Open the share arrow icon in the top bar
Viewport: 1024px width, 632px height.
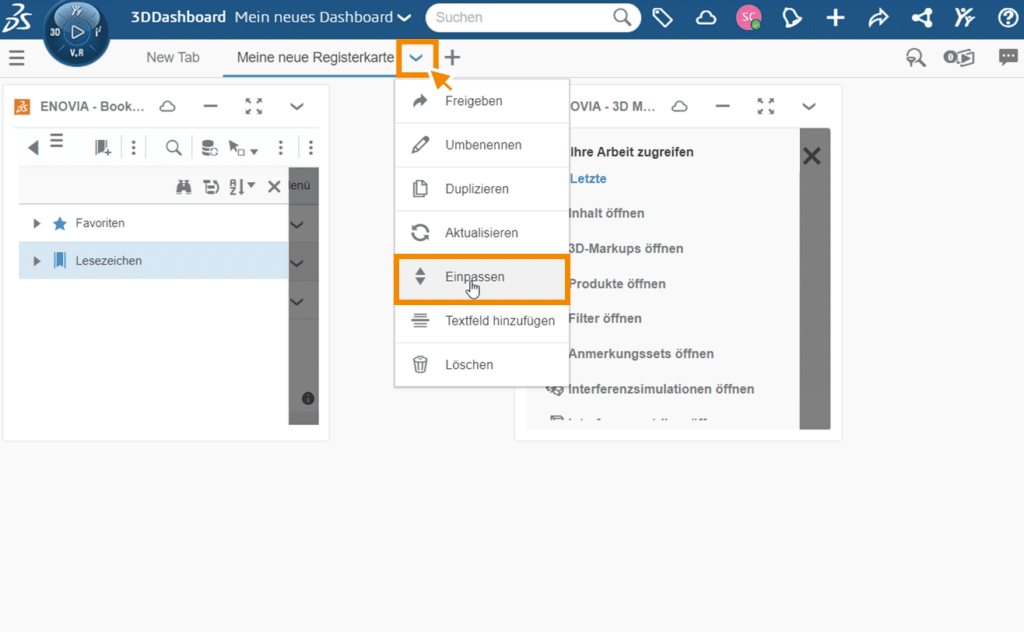[877, 17]
